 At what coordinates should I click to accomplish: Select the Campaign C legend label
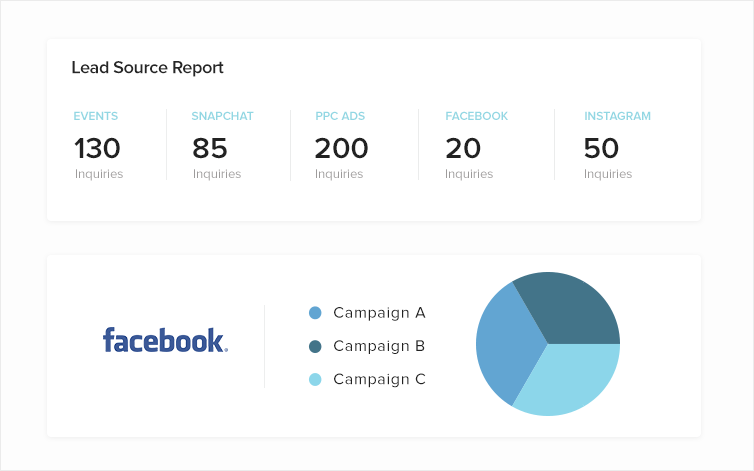(x=379, y=379)
